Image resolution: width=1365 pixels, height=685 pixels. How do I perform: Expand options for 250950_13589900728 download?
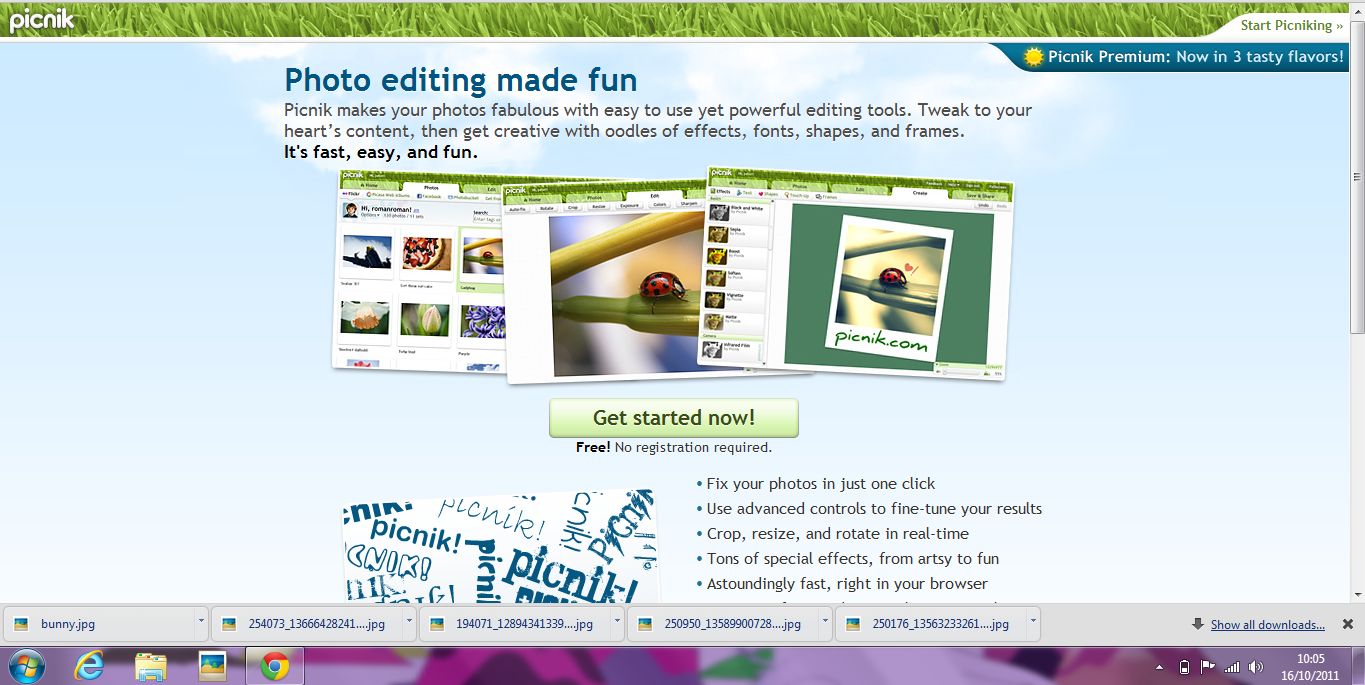tap(825, 621)
